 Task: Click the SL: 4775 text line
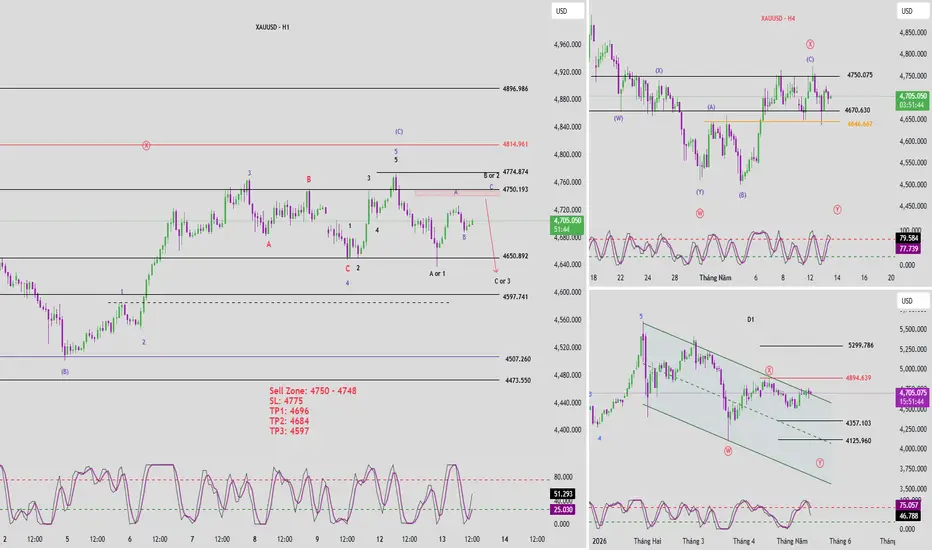point(286,401)
